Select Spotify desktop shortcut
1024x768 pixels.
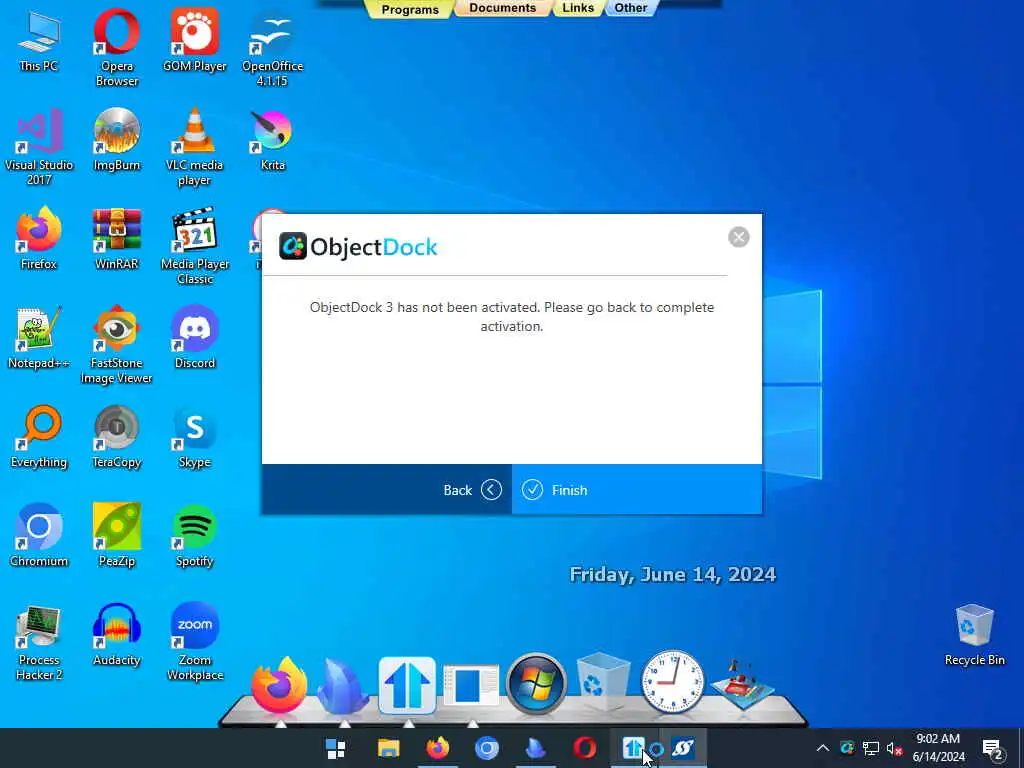195,536
